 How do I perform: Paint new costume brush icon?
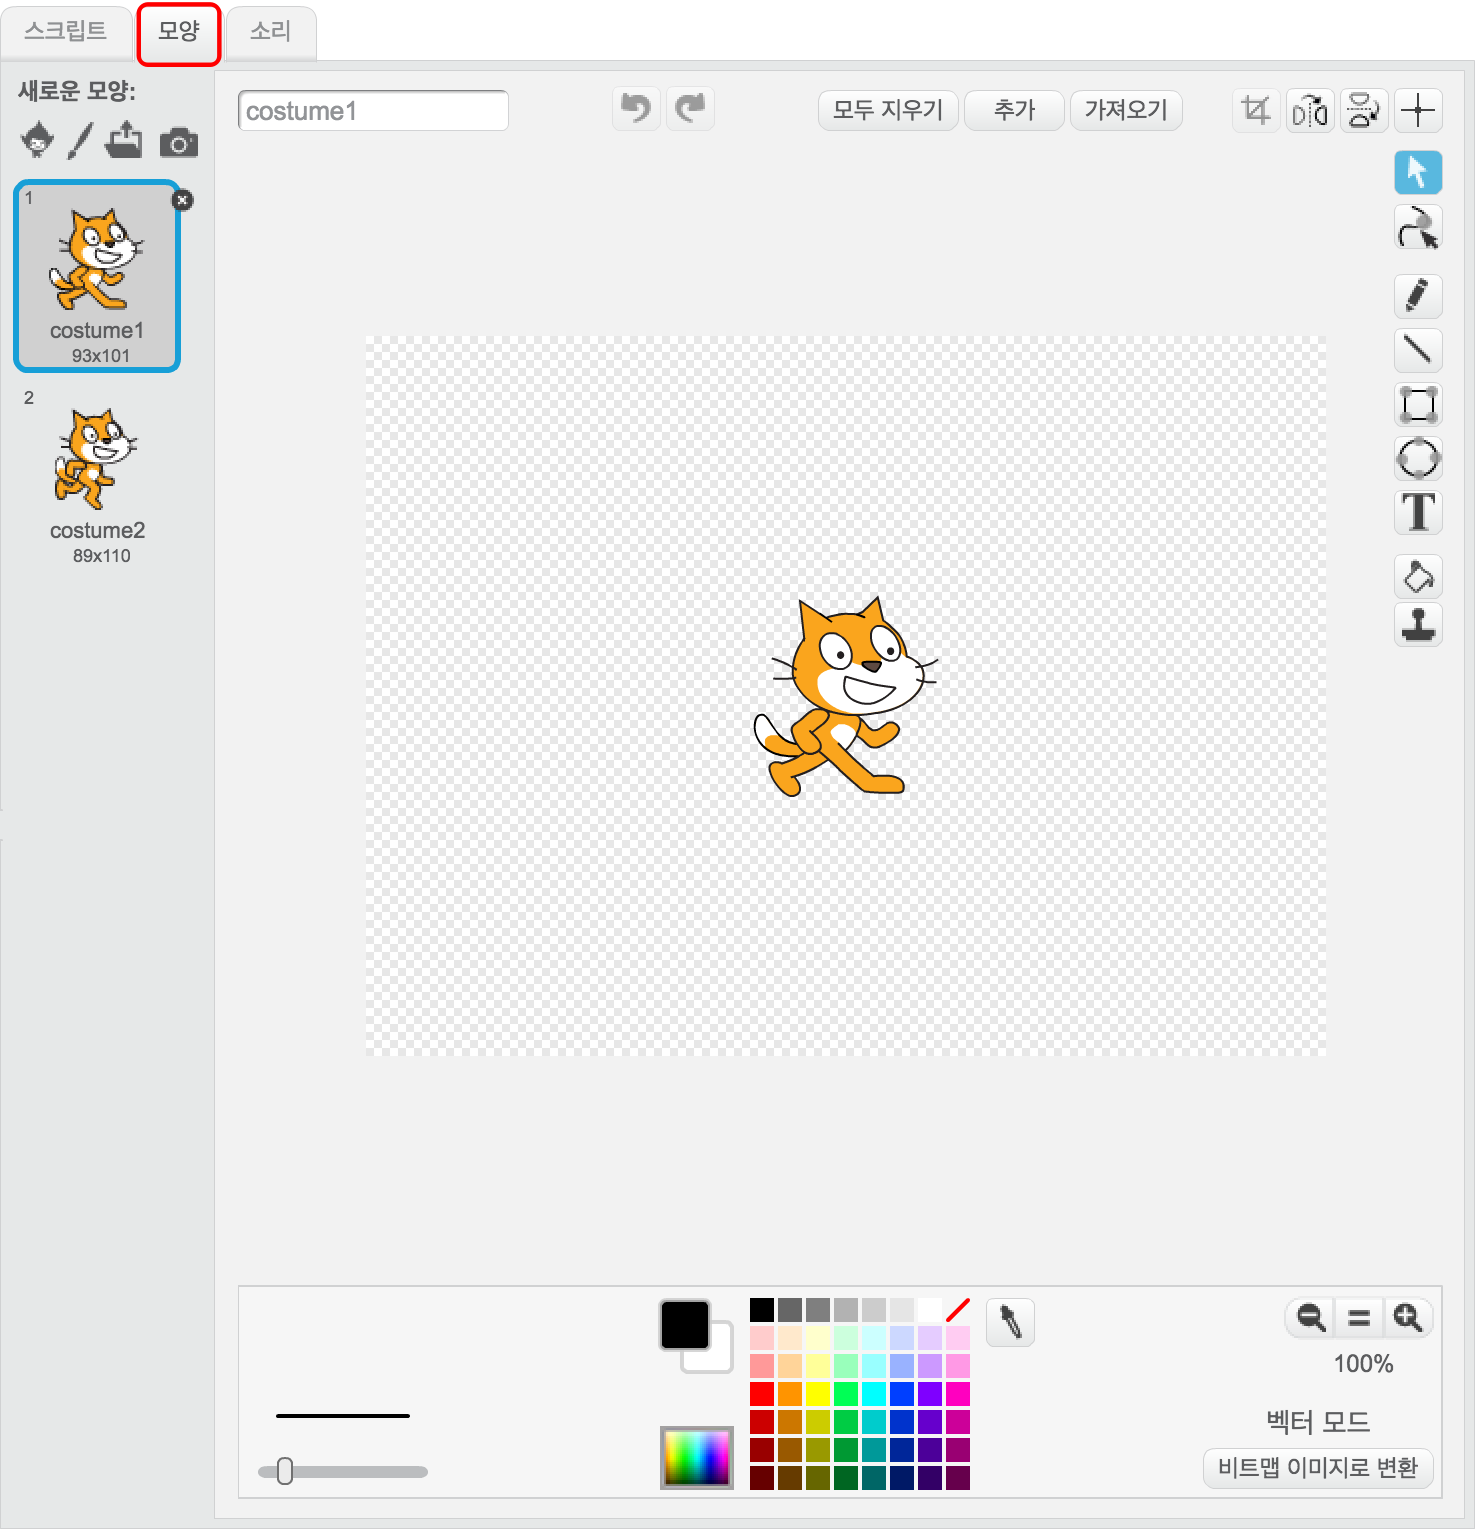[x=80, y=140]
